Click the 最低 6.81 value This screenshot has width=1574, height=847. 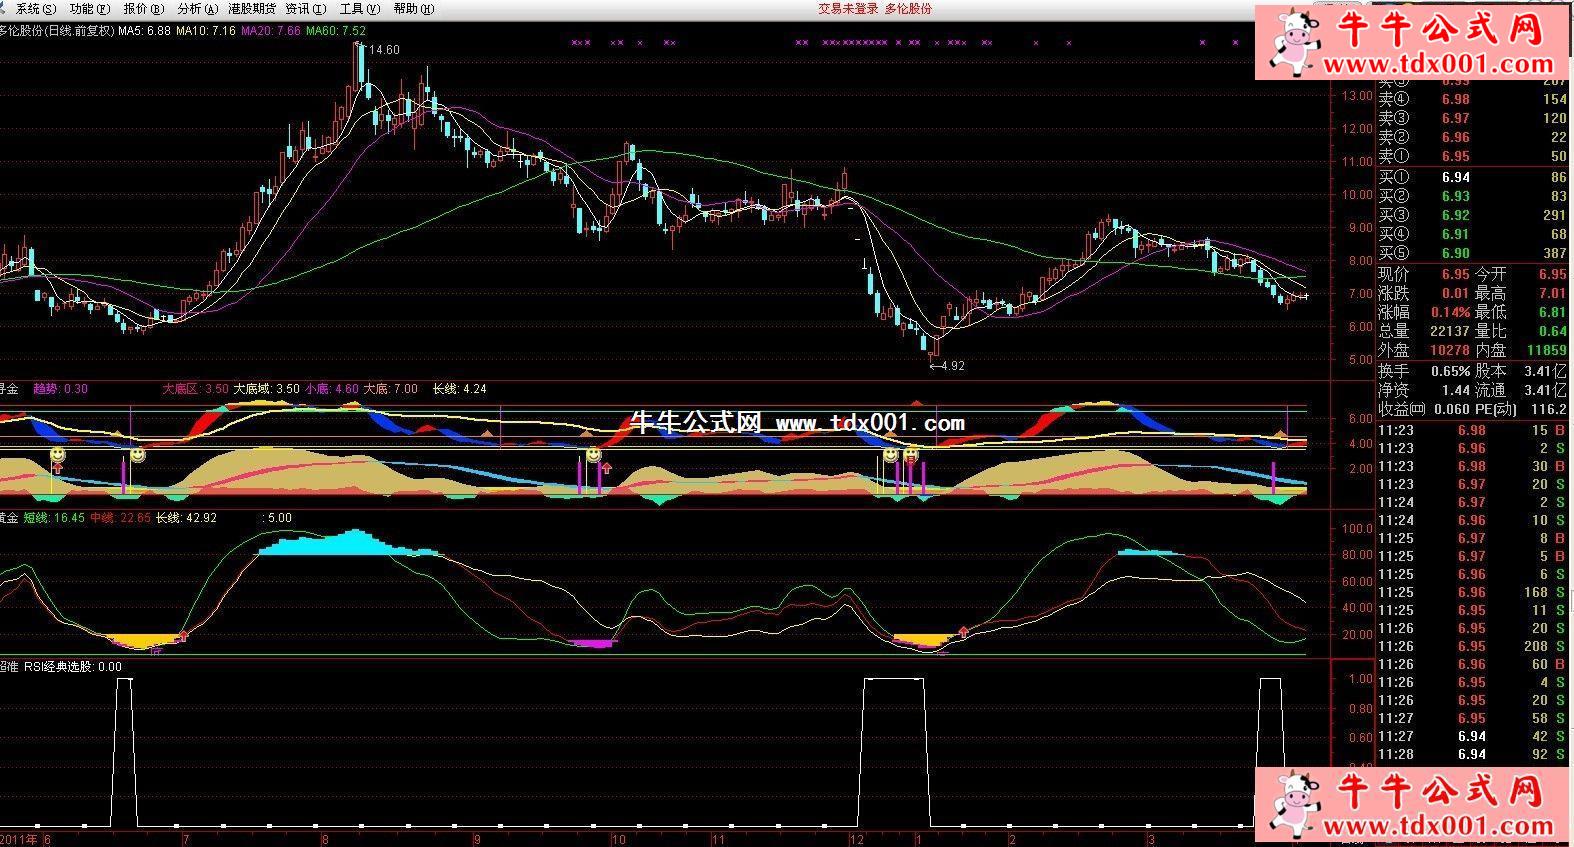click(1552, 312)
